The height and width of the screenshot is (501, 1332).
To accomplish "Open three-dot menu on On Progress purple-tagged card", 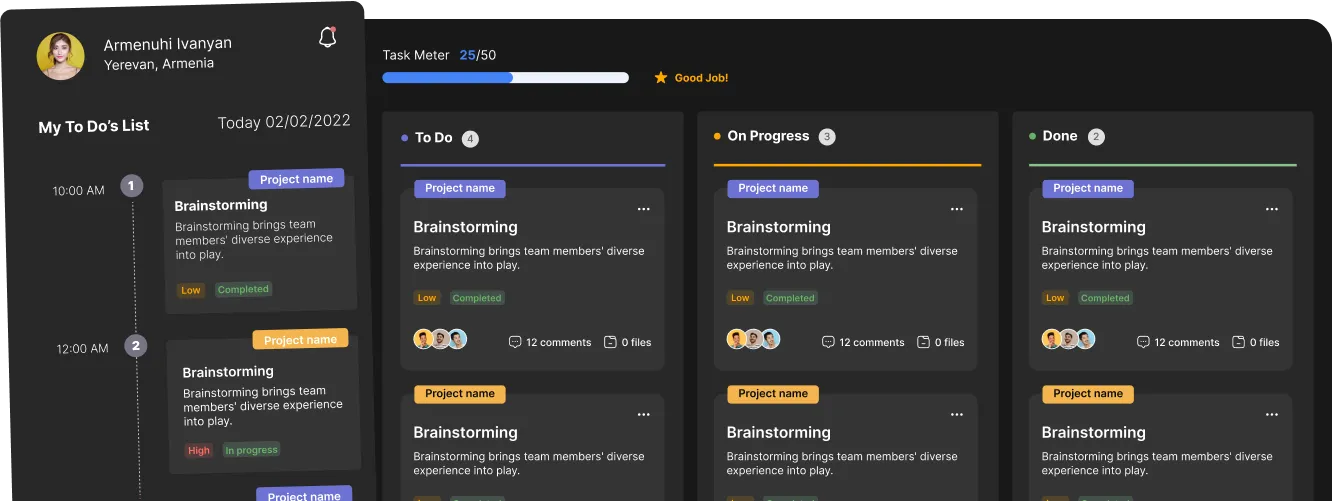I will 957,209.
